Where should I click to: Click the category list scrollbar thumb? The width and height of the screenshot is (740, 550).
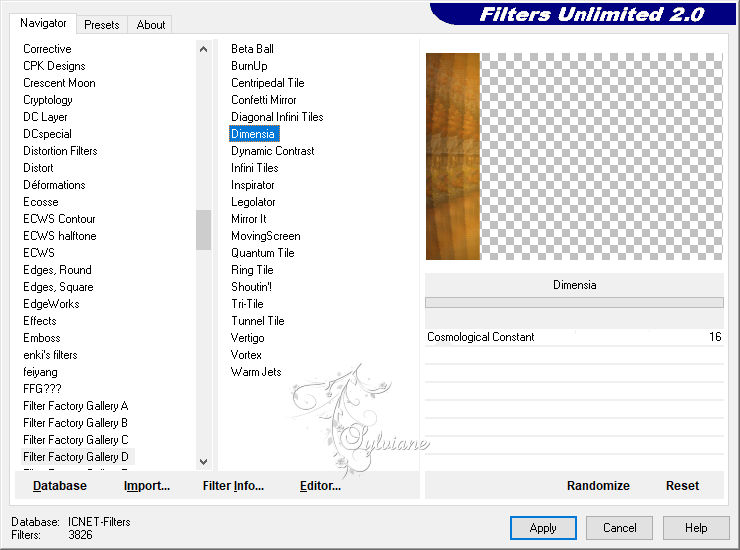[203, 229]
